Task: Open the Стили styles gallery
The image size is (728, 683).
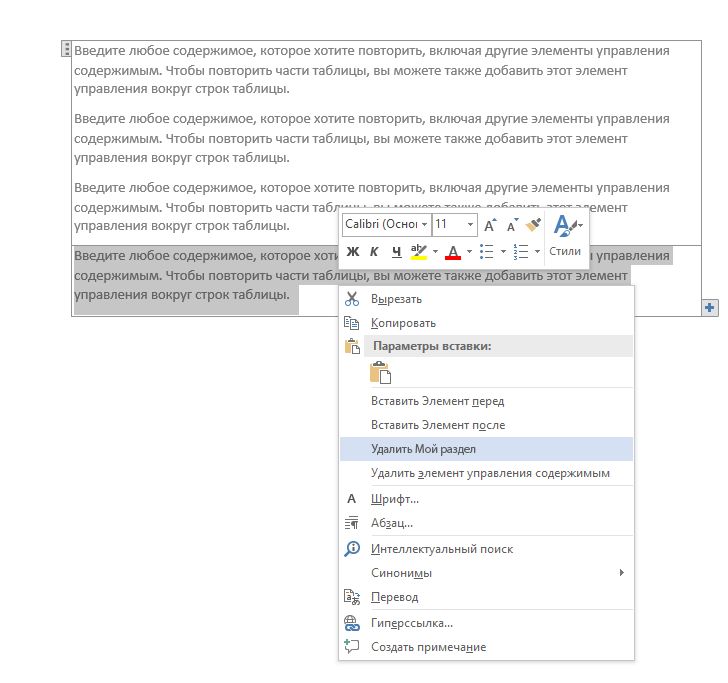Action: [x=566, y=237]
